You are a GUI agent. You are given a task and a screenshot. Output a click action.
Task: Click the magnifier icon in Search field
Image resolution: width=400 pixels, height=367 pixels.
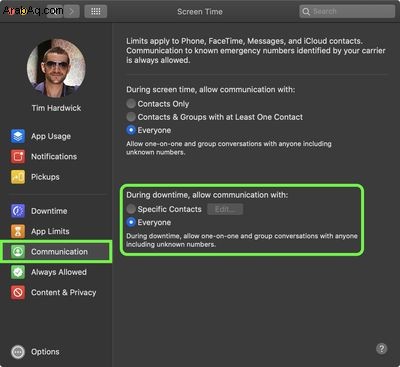pyautogui.click(x=306, y=12)
